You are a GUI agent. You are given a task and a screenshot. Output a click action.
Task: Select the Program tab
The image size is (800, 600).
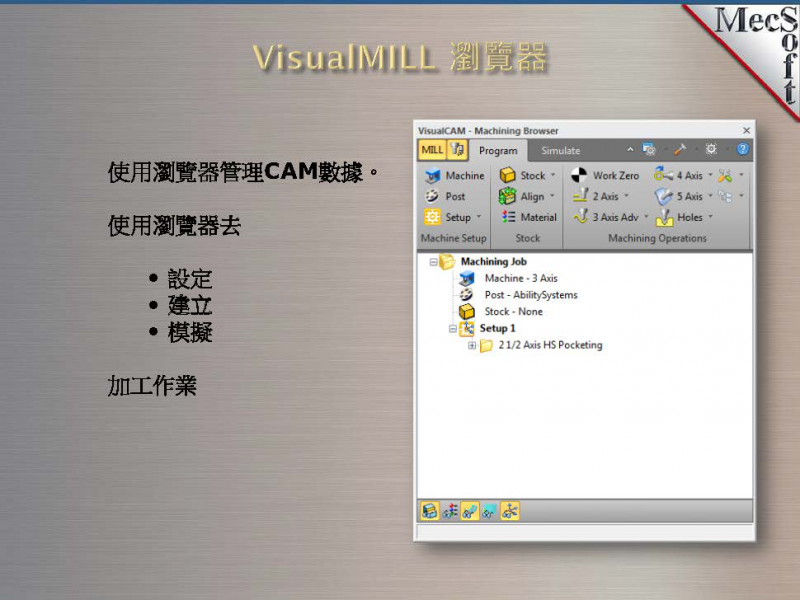pyautogui.click(x=498, y=151)
